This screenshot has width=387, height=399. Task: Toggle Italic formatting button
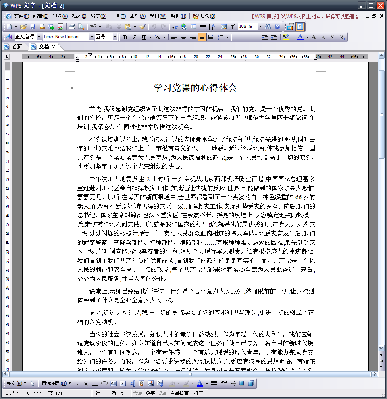(x=134, y=37)
